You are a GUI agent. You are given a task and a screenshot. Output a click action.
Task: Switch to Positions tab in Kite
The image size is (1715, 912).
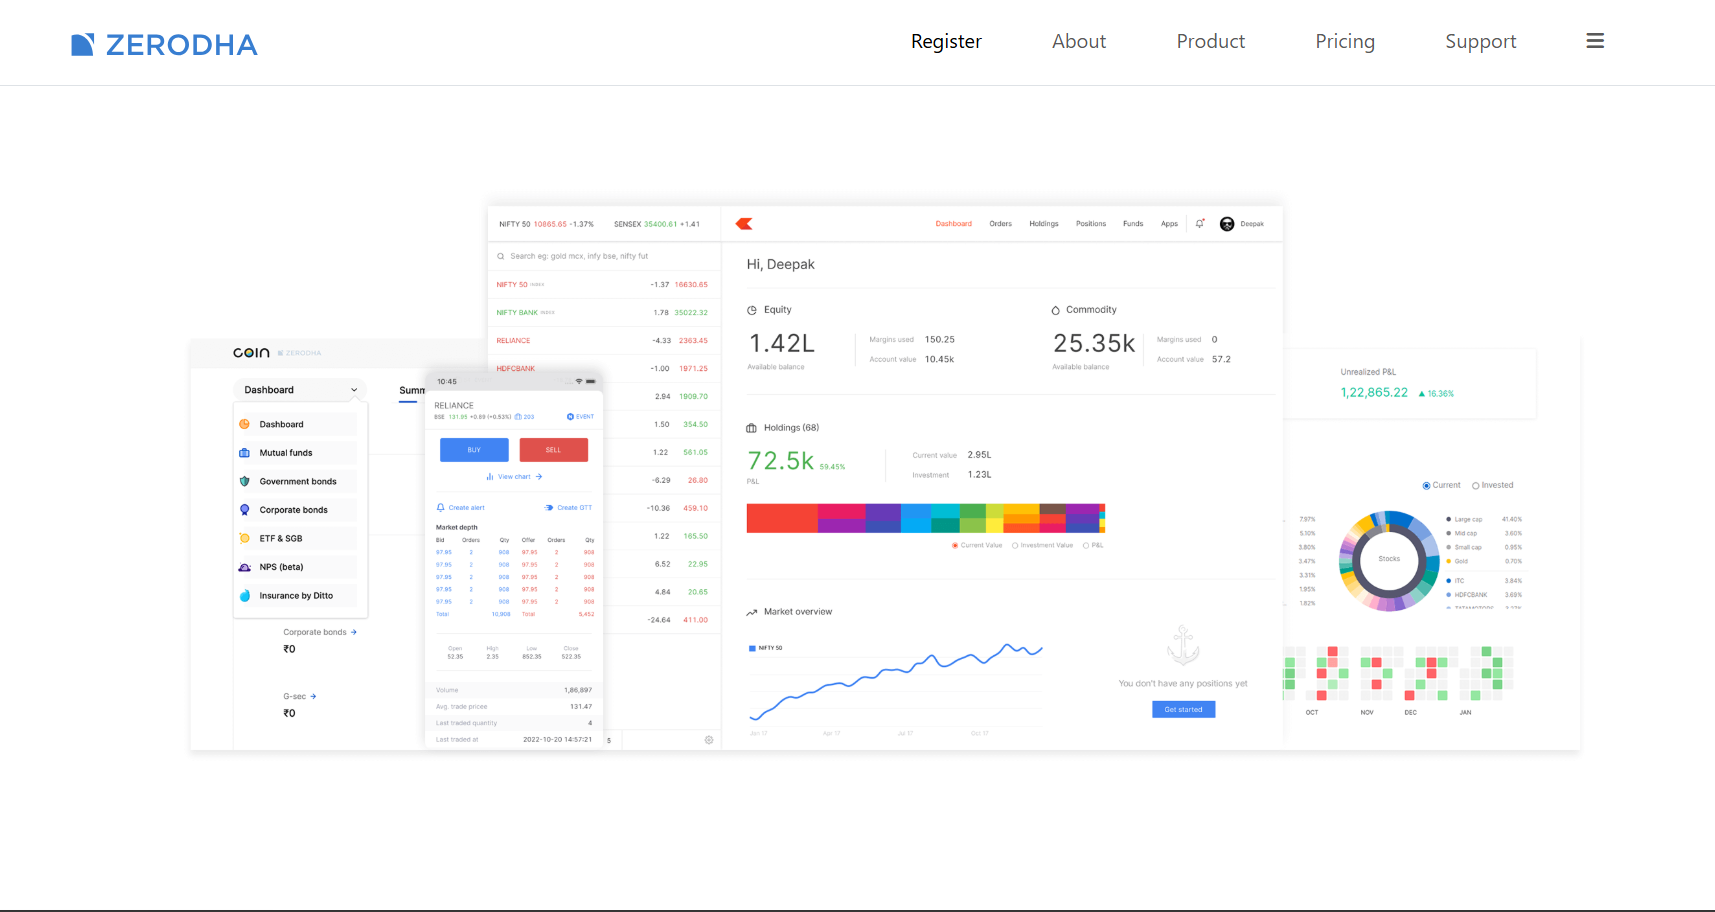pyautogui.click(x=1090, y=224)
